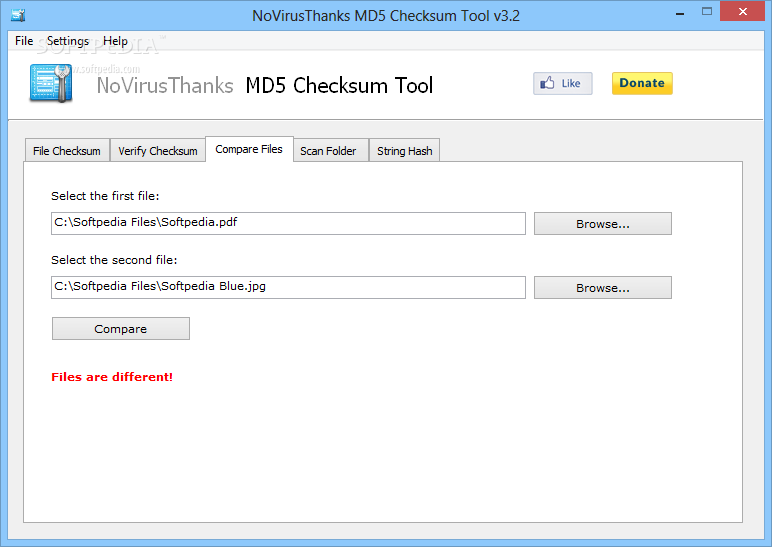Viewport: 772px width, 547px height.
Task: Open the String Hash tab
Action: pyautogui.click(x=405, y=151)
